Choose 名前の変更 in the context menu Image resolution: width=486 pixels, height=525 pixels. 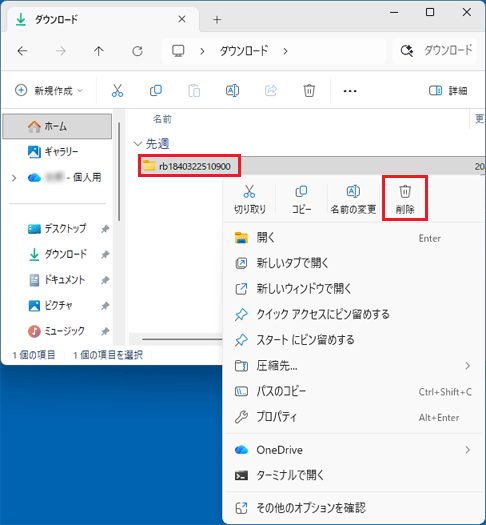(353, 199)
